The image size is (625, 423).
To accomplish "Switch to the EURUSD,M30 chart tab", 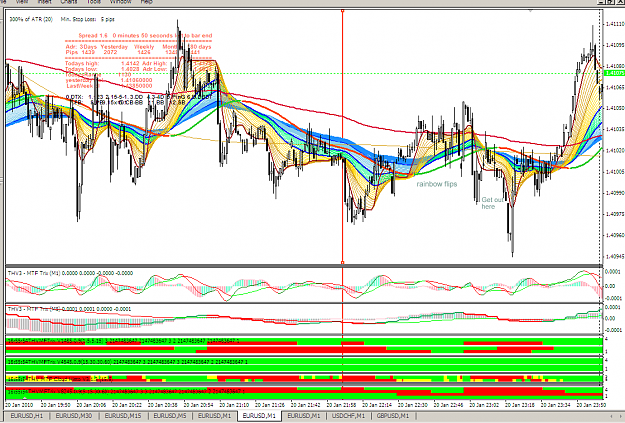I will click(74, 416).
